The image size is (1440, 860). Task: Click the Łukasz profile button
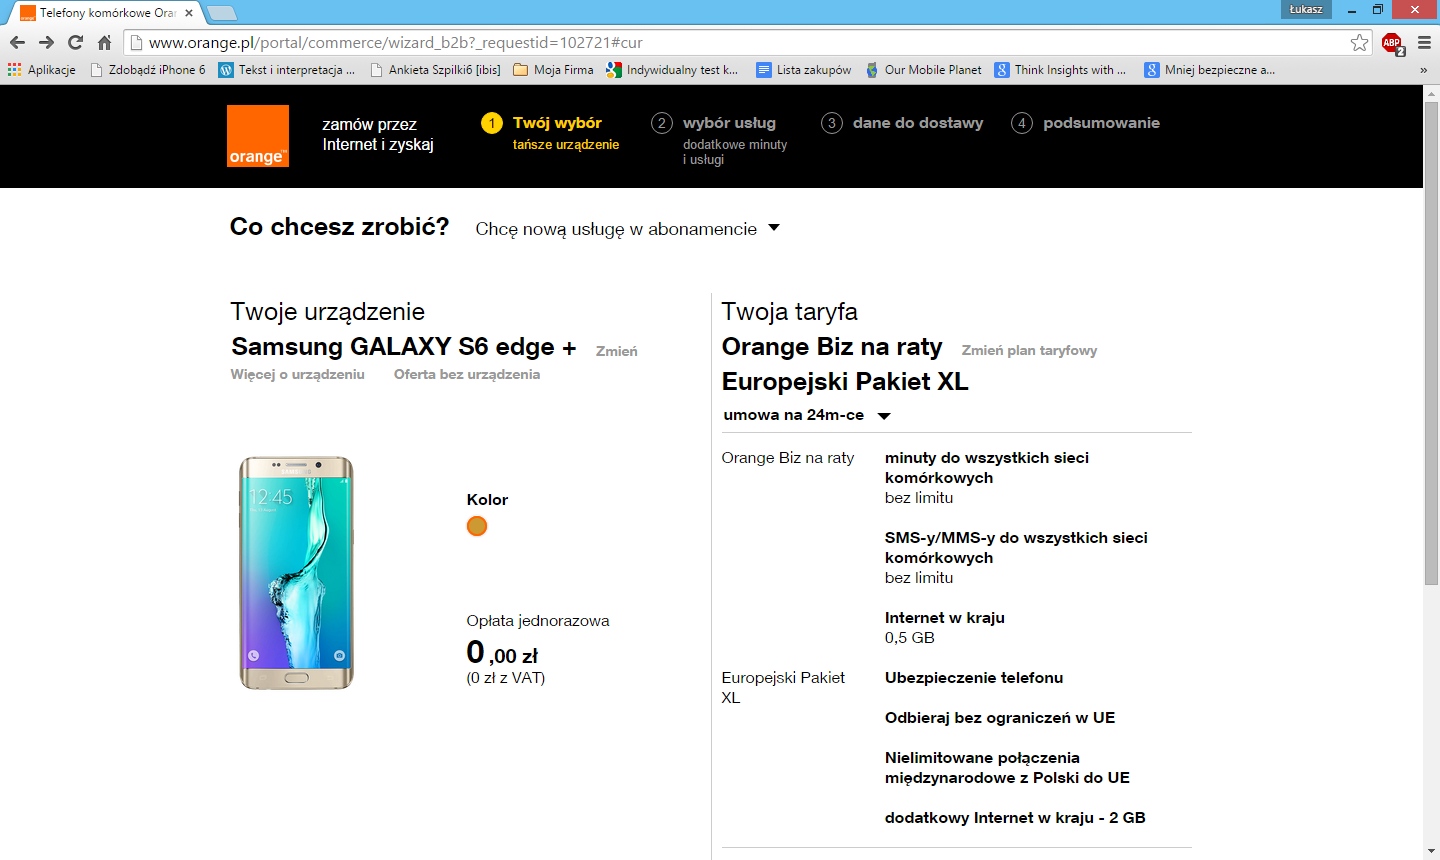[1306, 9]
